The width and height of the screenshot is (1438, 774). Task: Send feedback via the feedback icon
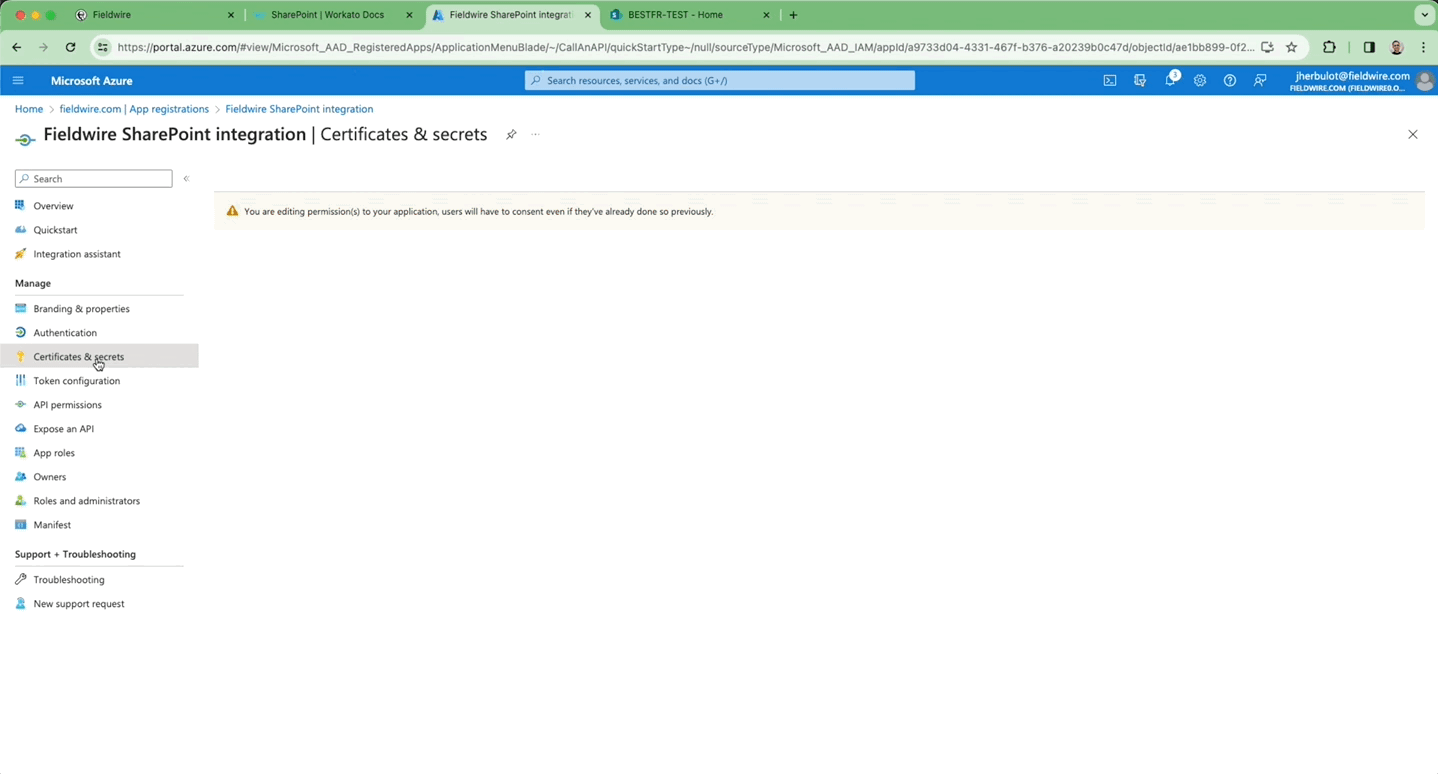coord(1259,80)
